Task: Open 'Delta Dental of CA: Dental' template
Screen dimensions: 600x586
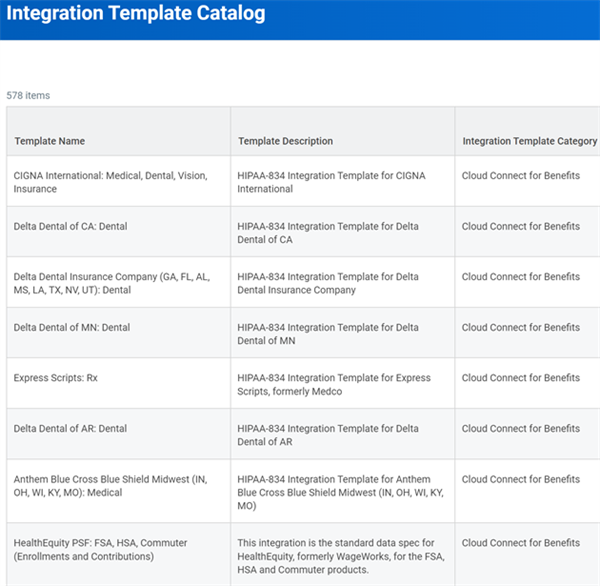Action: point(70,227)
